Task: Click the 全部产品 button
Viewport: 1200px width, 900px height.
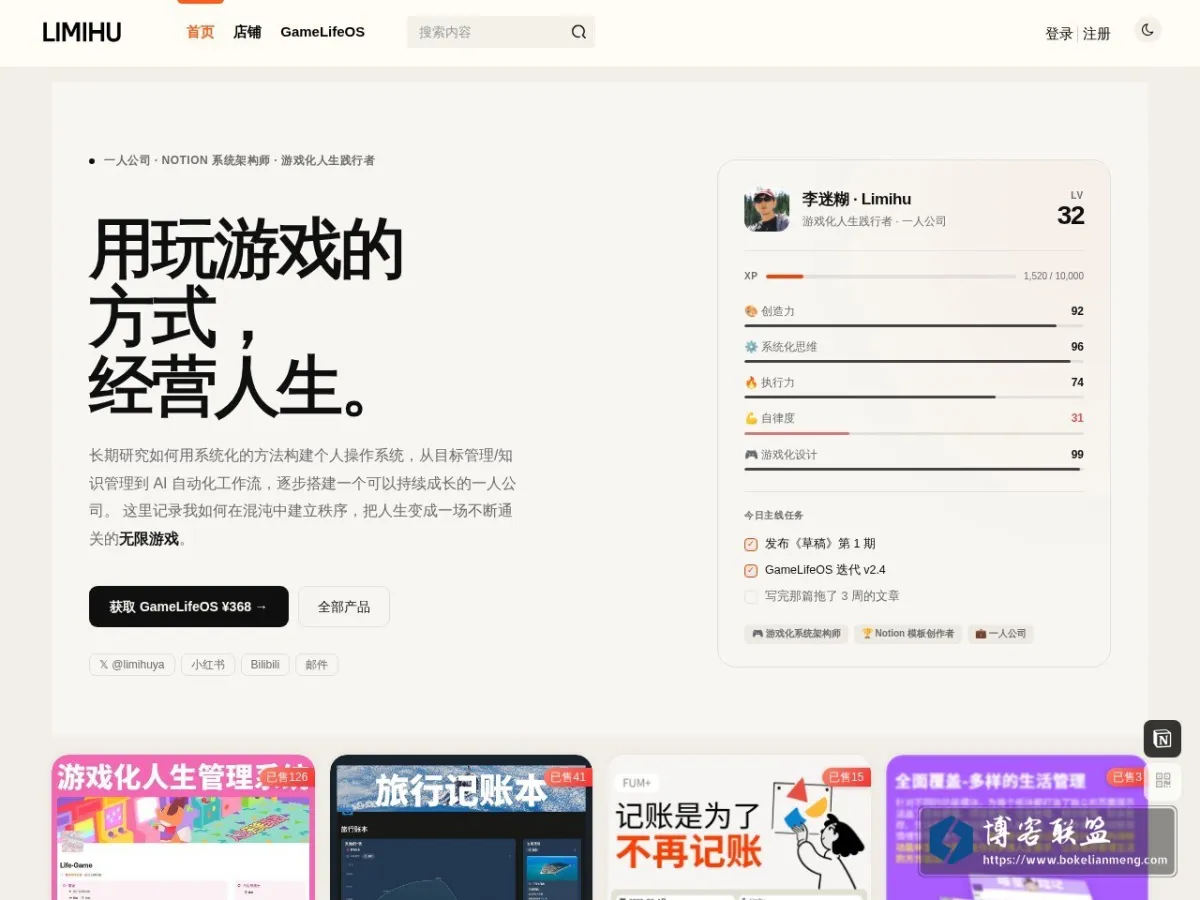Action: tap(344, 606)
